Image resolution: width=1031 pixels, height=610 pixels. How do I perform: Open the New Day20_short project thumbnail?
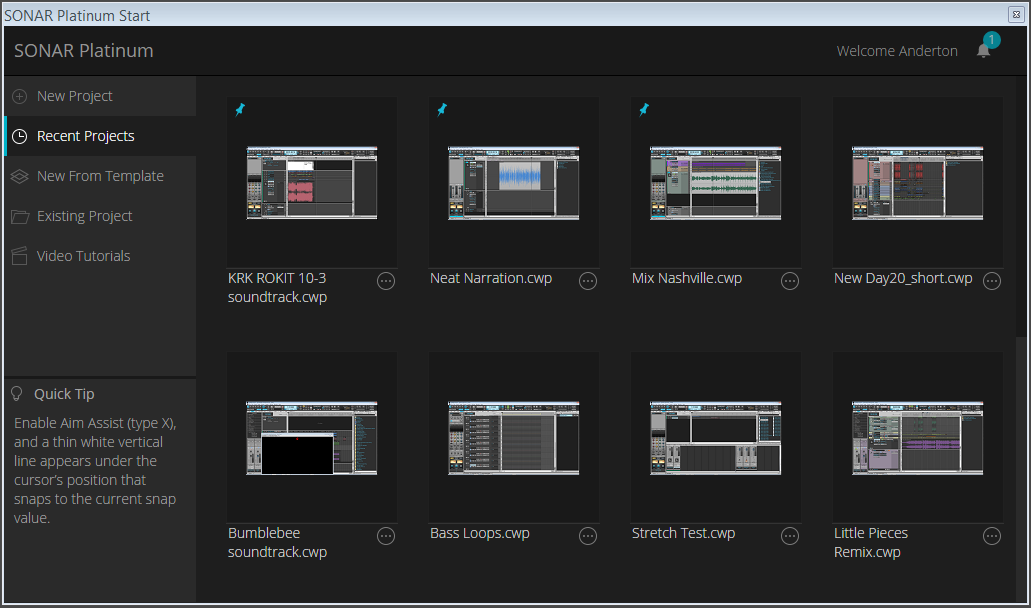tap(917, 183)
